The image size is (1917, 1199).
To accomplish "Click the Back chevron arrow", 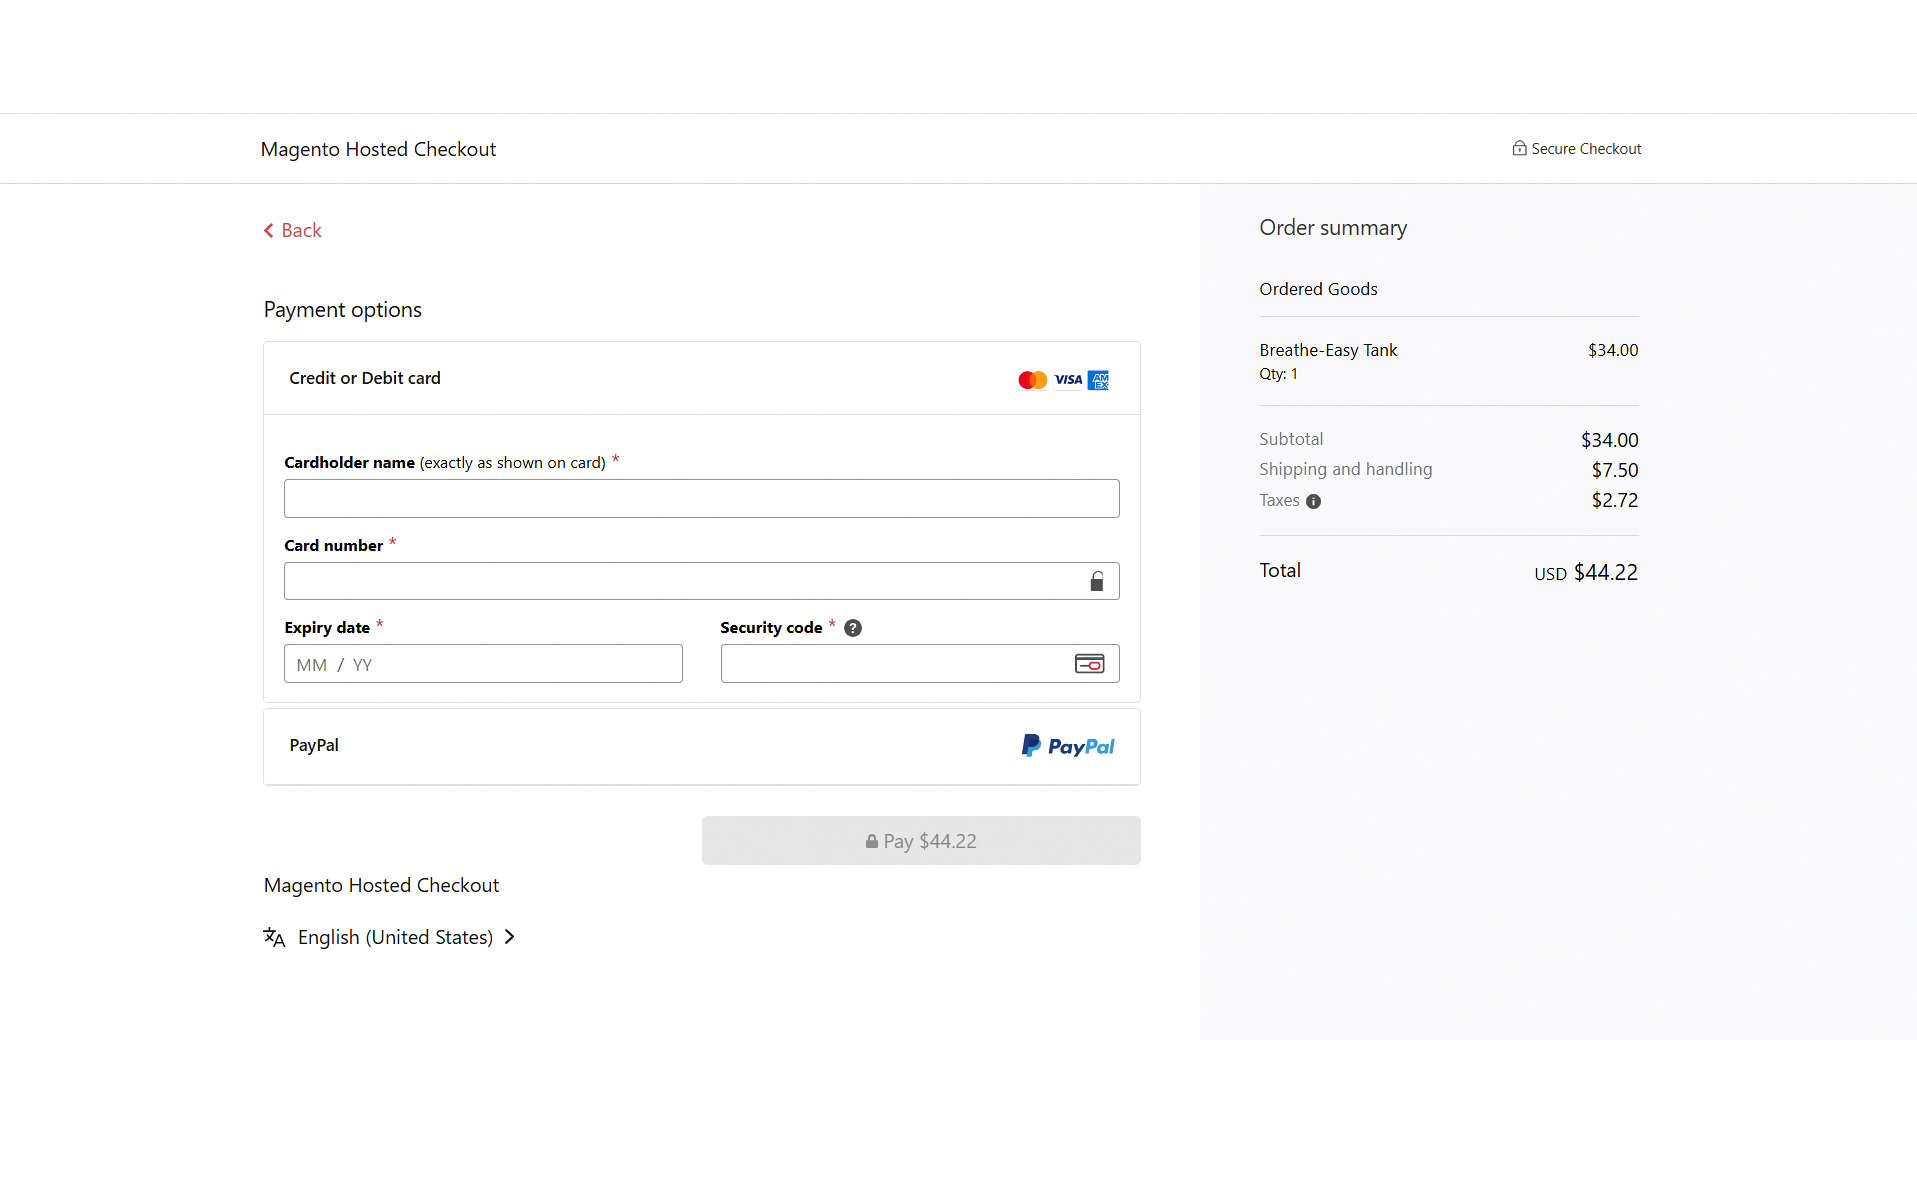I will (267, 230).
